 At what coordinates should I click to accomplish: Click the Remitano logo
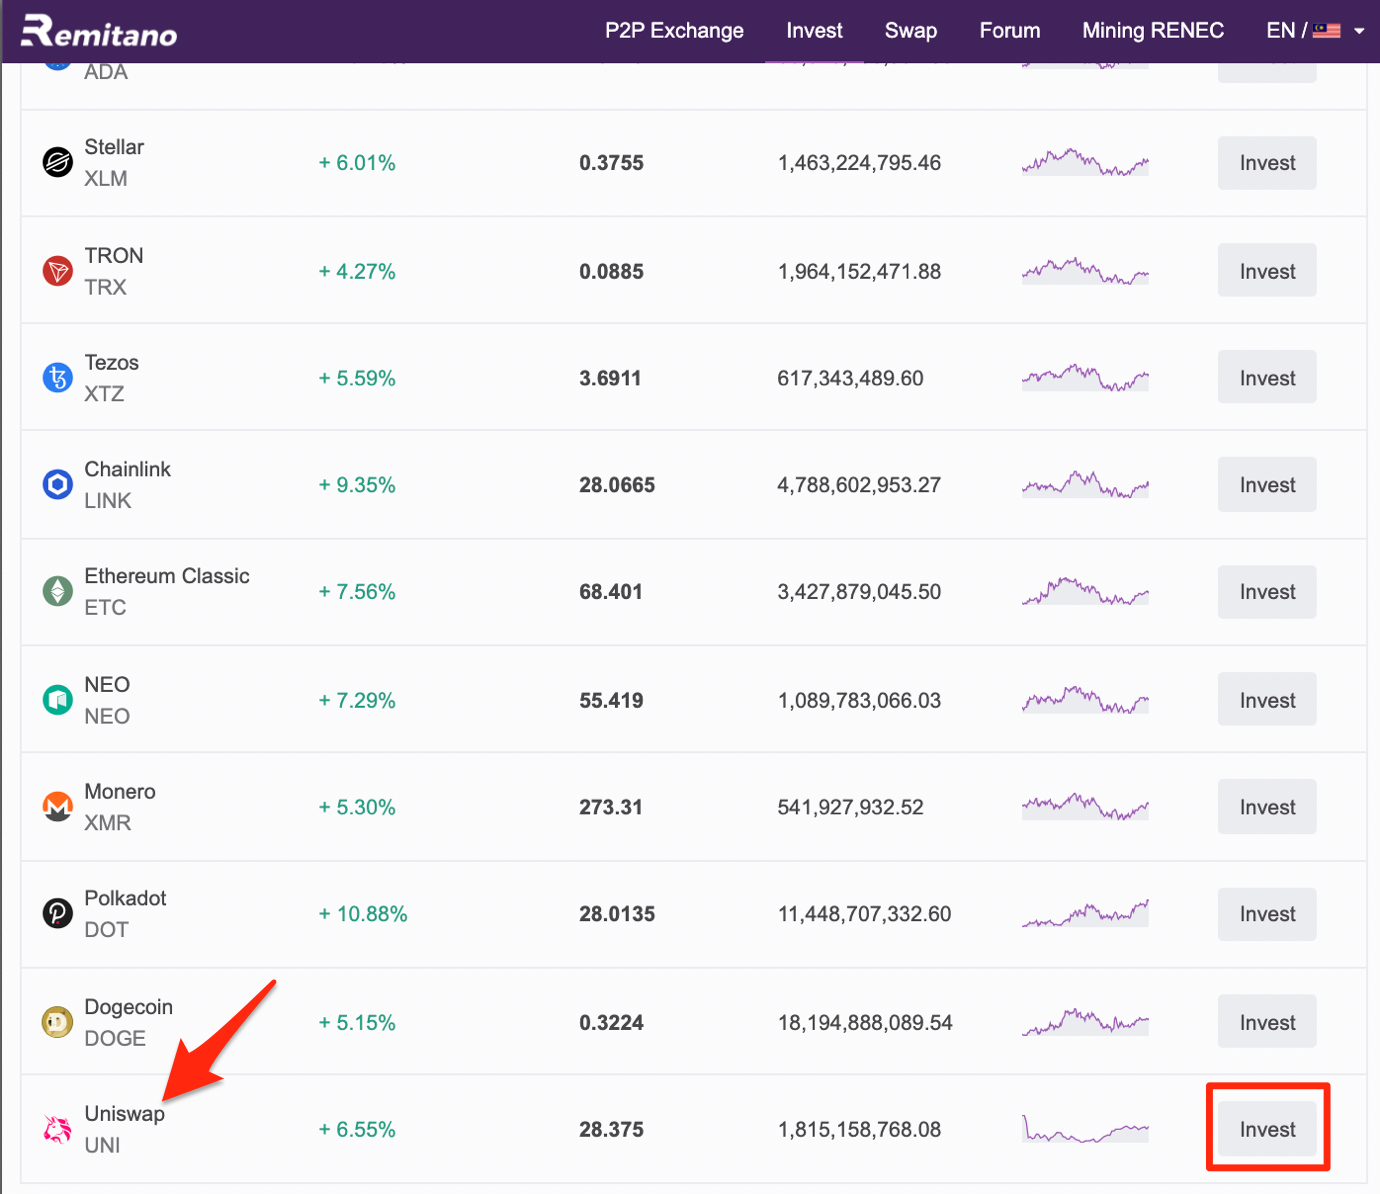pyautogui.click(x=99, y=32)
